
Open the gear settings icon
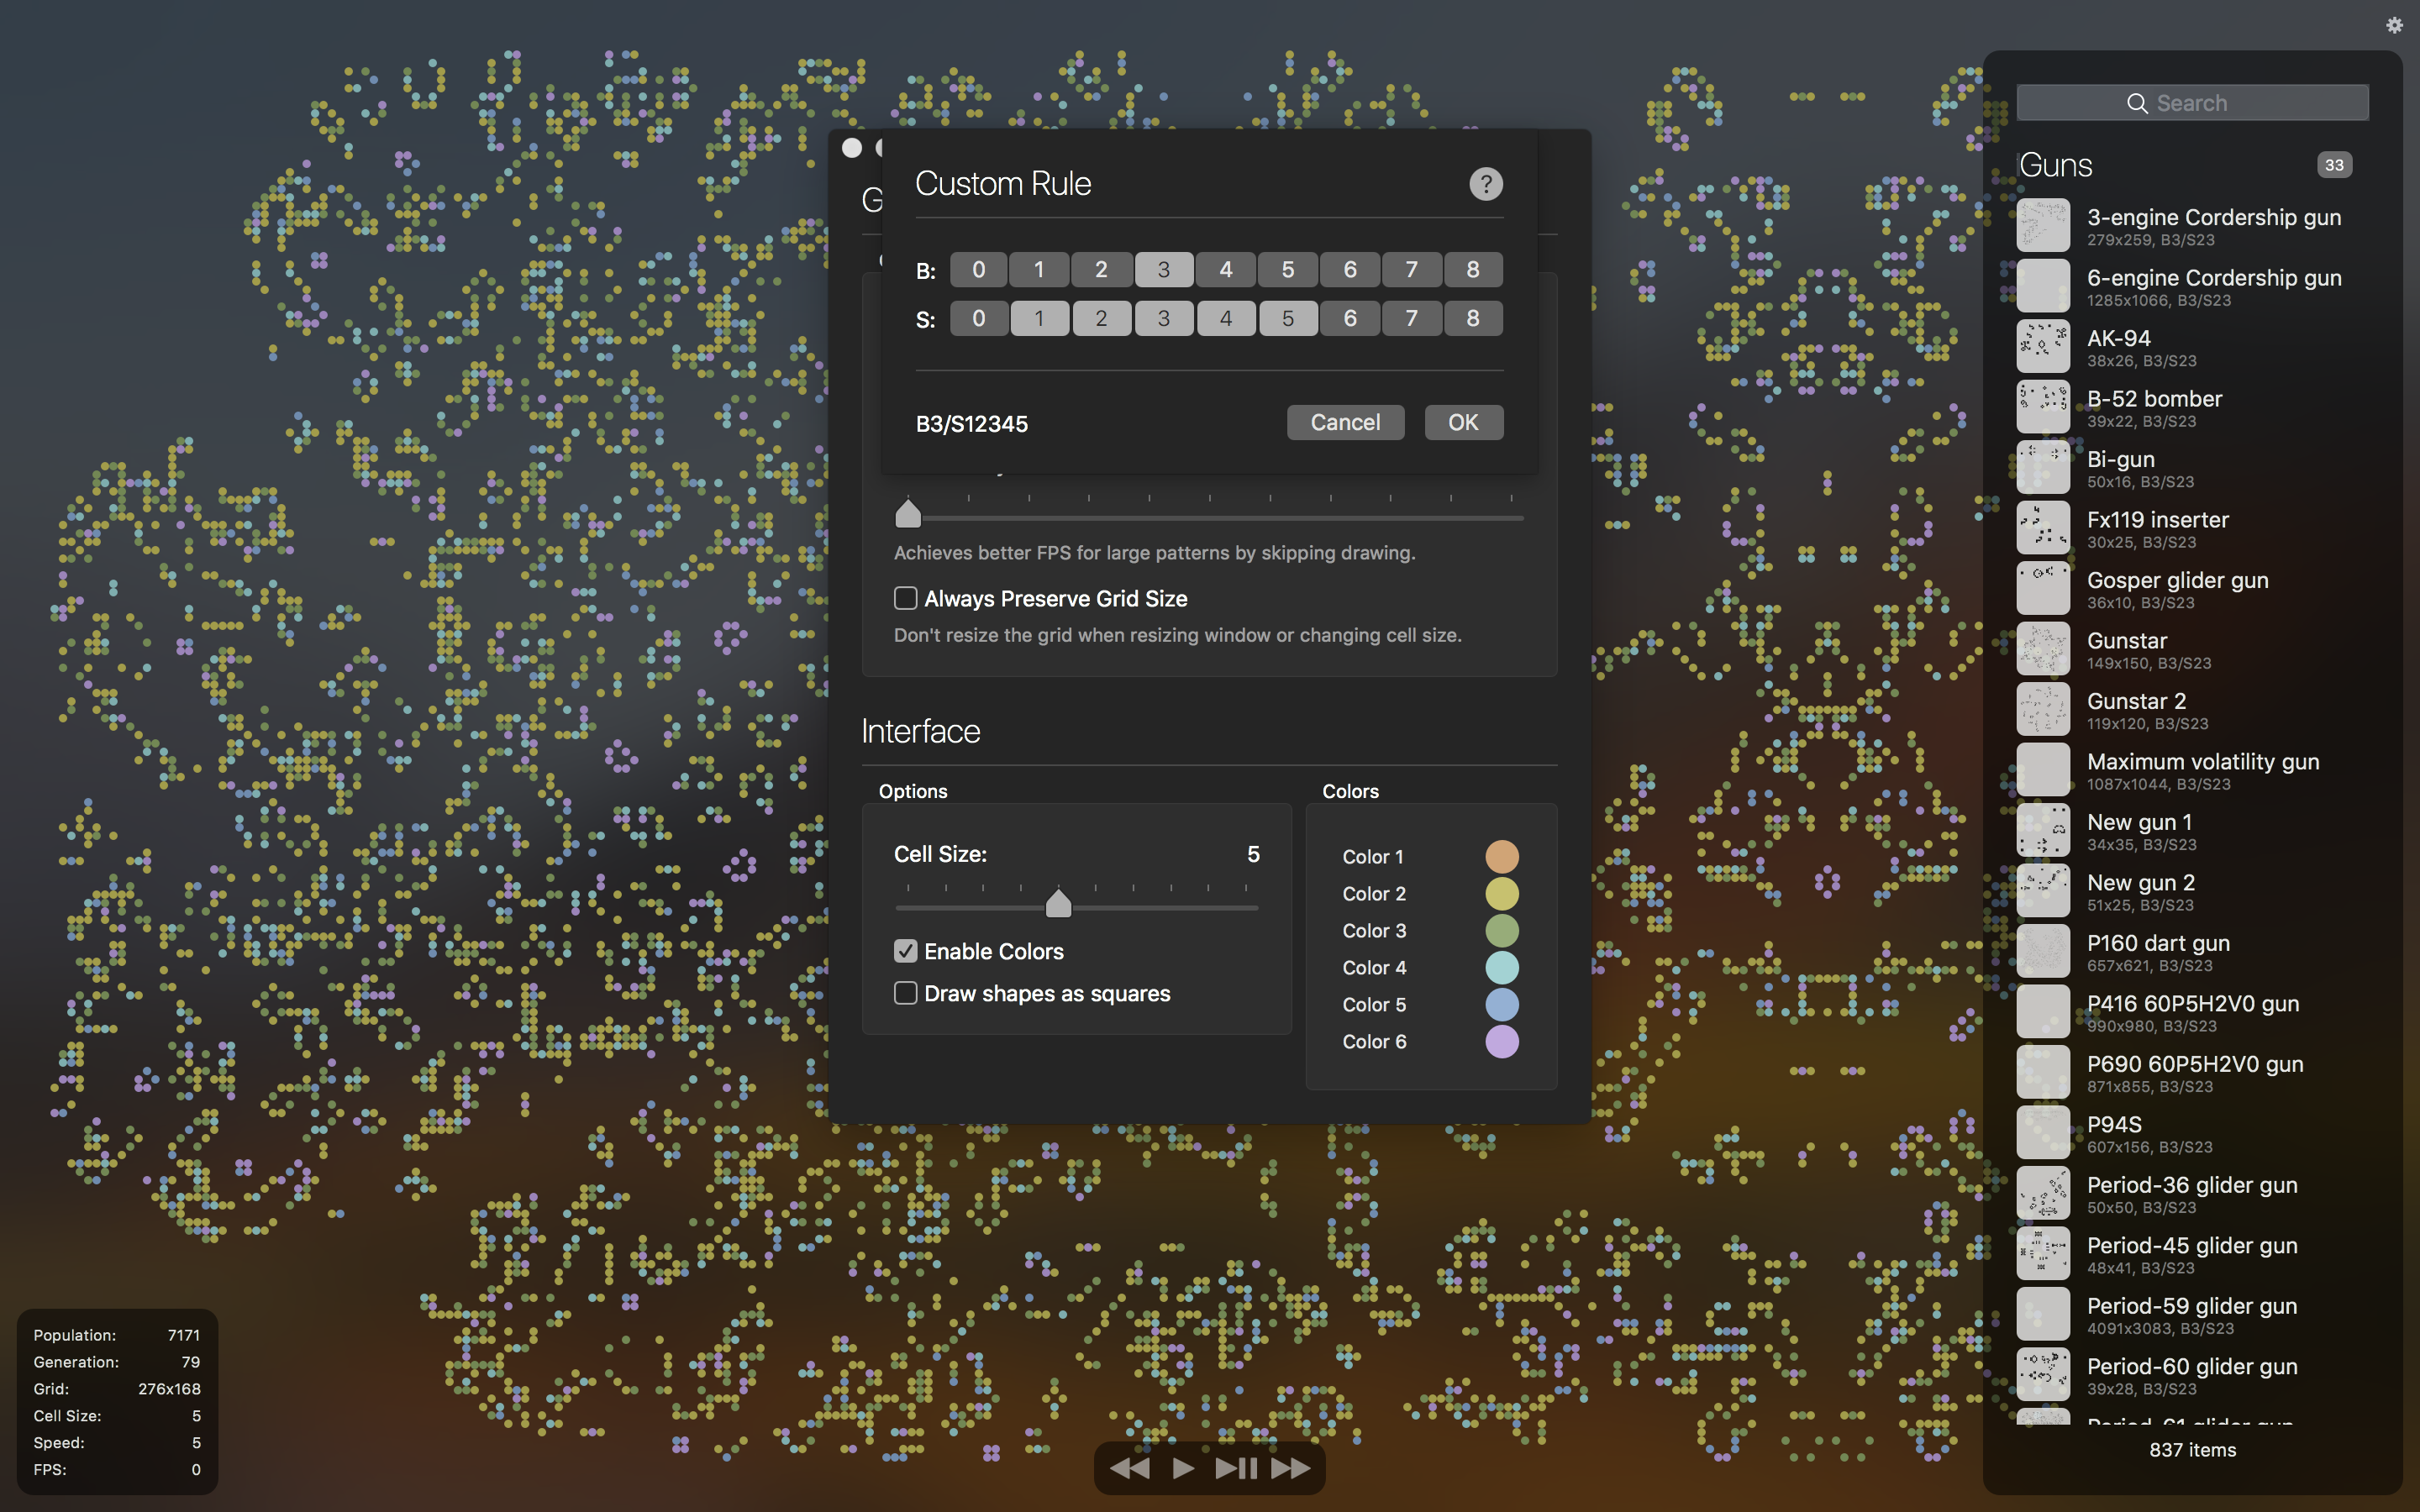(x=2394, y=25)
